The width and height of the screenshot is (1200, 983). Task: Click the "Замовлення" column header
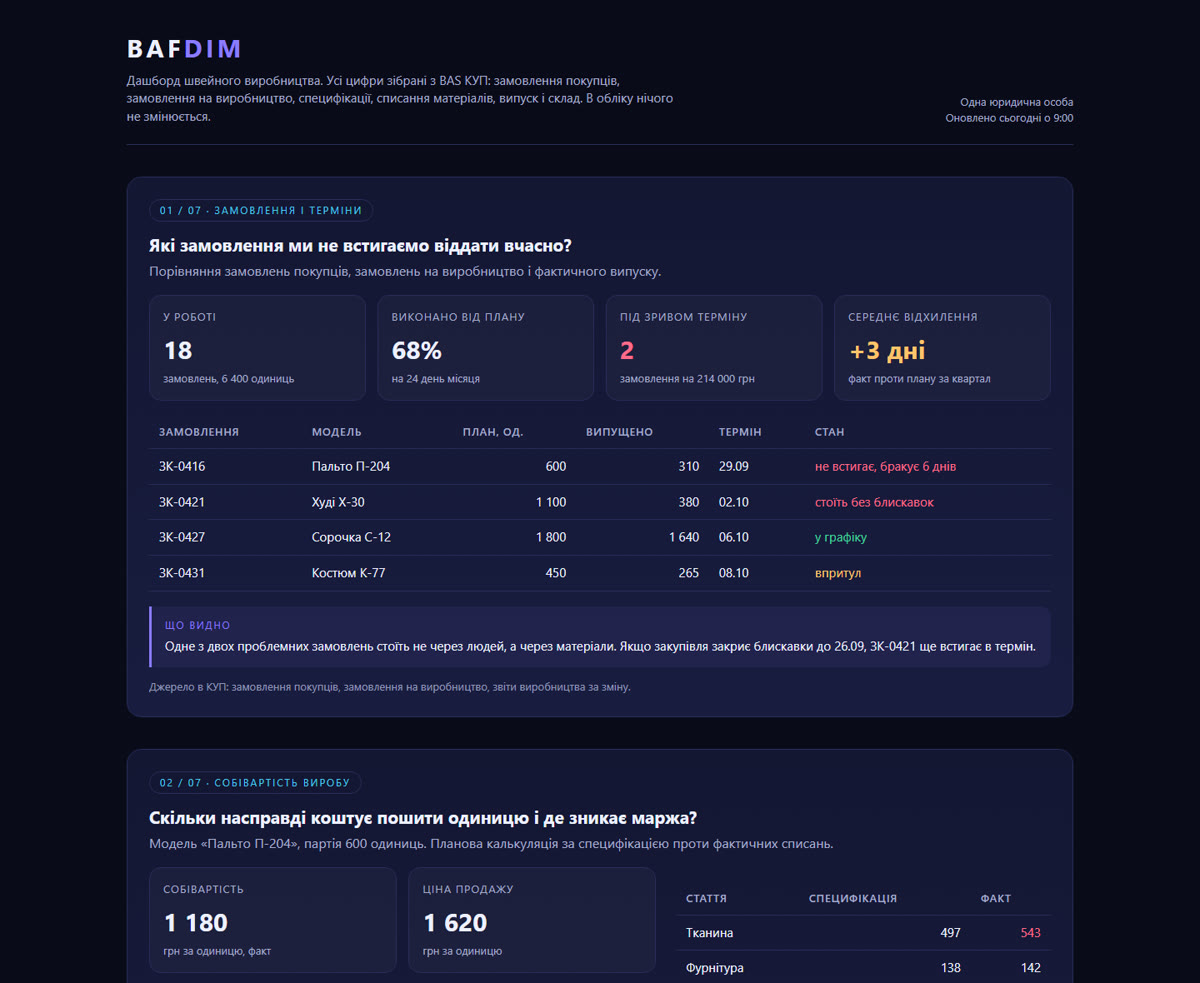click(199, 432)
